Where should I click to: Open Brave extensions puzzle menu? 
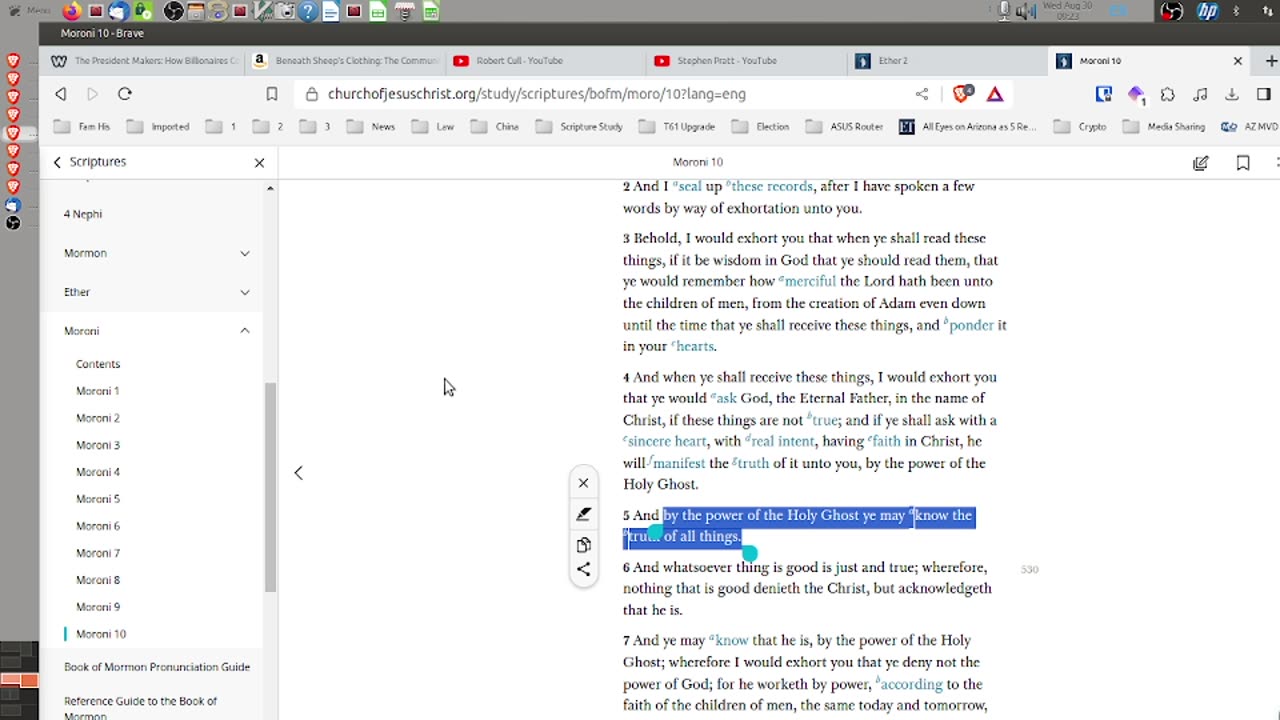pyautogui.click(x=1168, y=94)
